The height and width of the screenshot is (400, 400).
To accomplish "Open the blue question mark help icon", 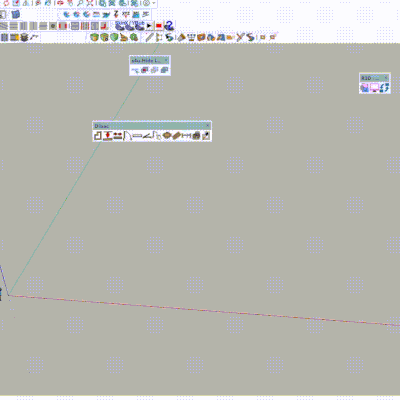I will coord(169,26).
